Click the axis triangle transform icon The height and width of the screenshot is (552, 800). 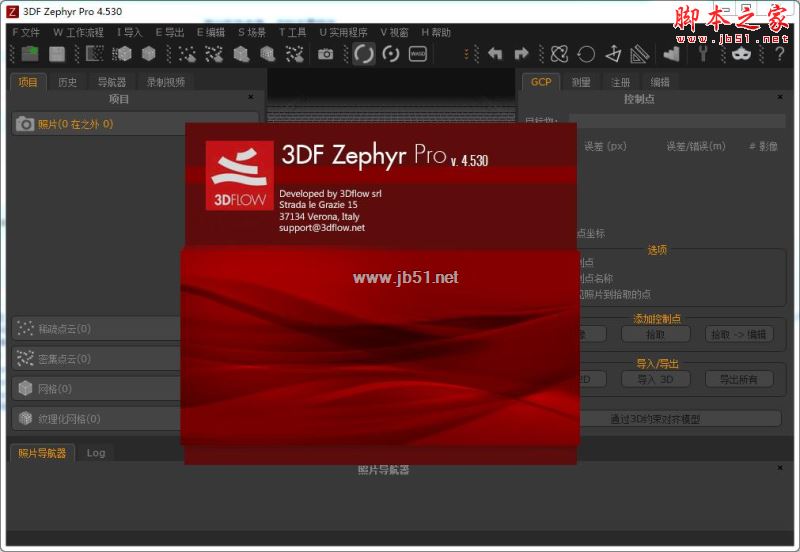tap(613, 54)
